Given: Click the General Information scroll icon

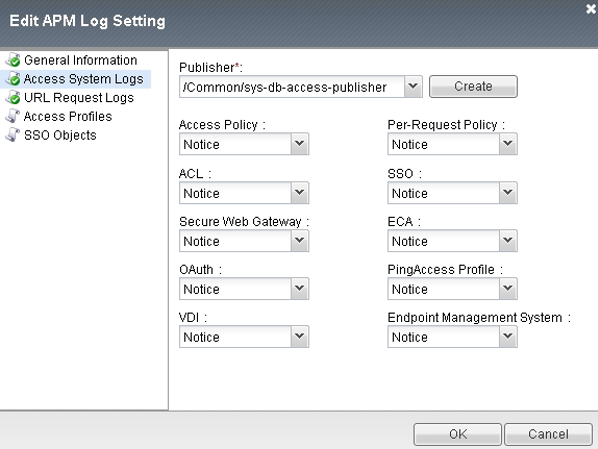Looking at the screenshot, I should [x=13, y=60].
